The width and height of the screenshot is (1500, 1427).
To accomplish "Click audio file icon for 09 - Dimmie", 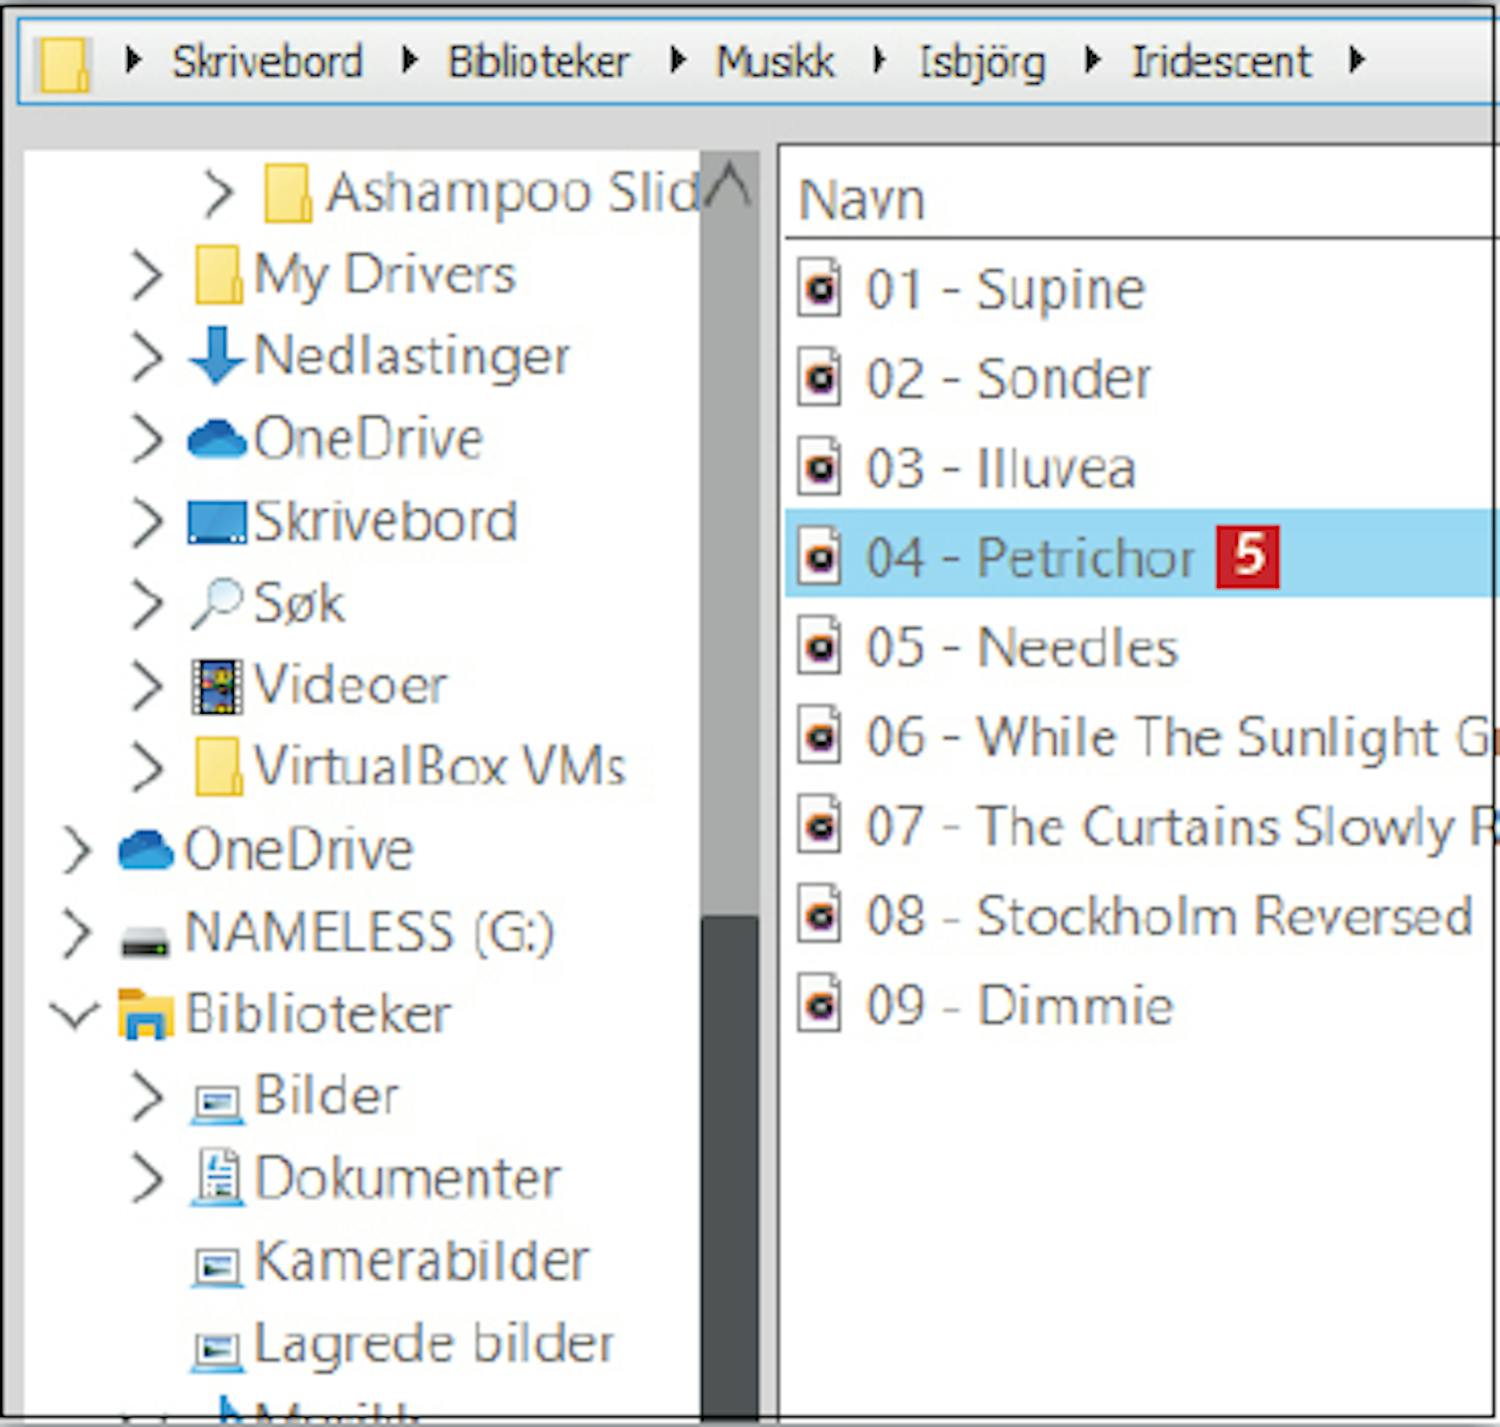I will point(819,1005).
